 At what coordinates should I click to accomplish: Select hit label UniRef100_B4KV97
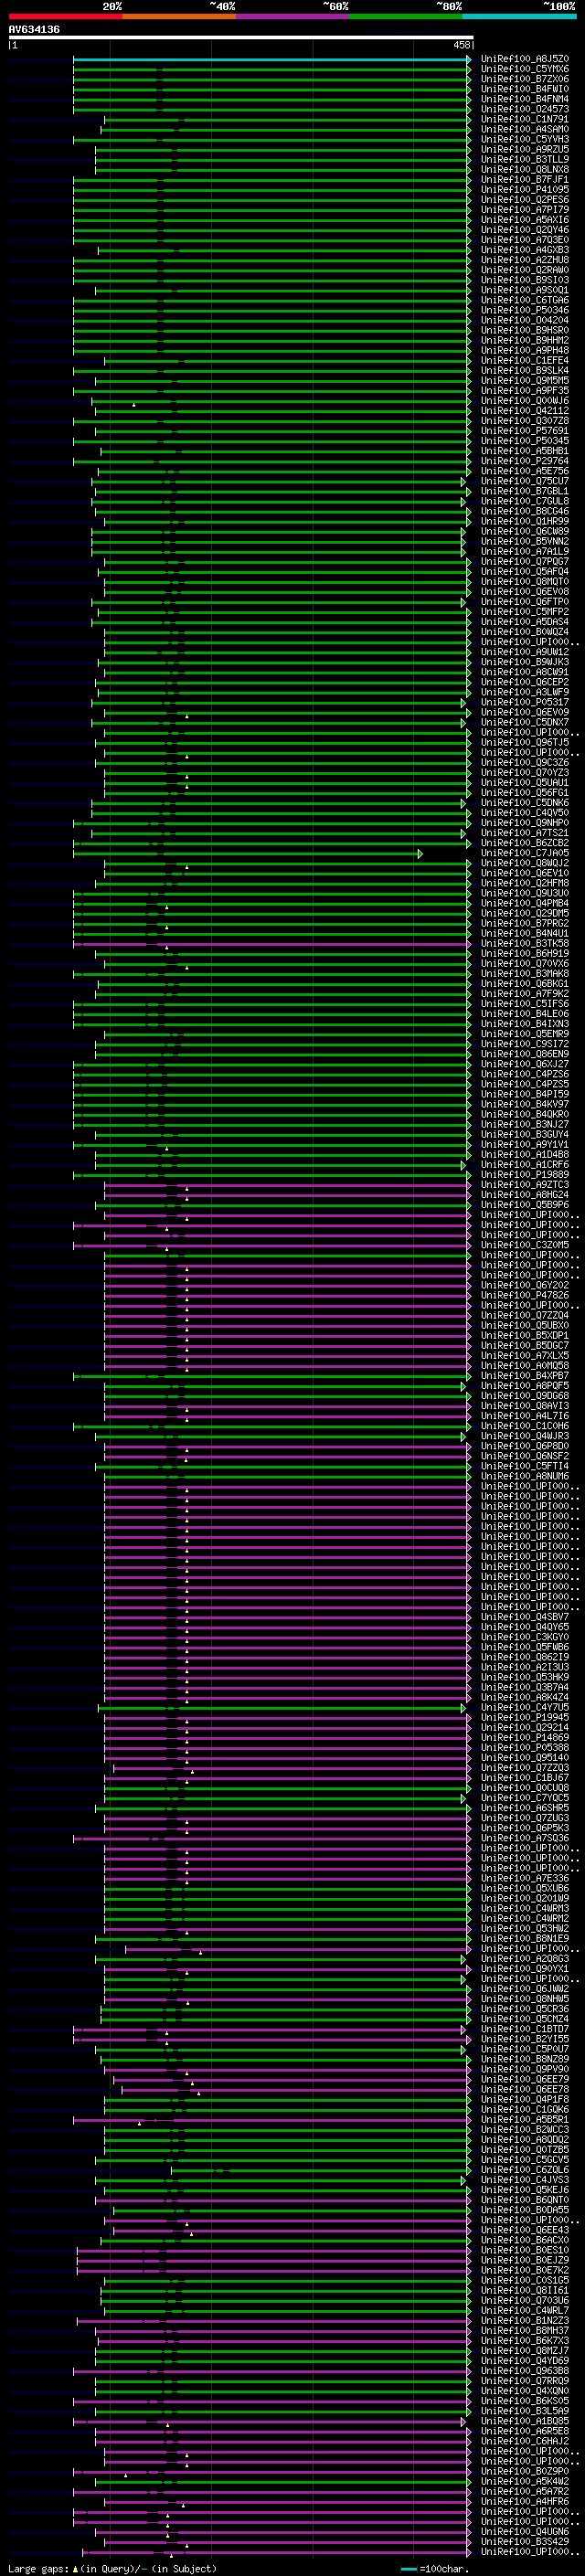(525, 1104)
